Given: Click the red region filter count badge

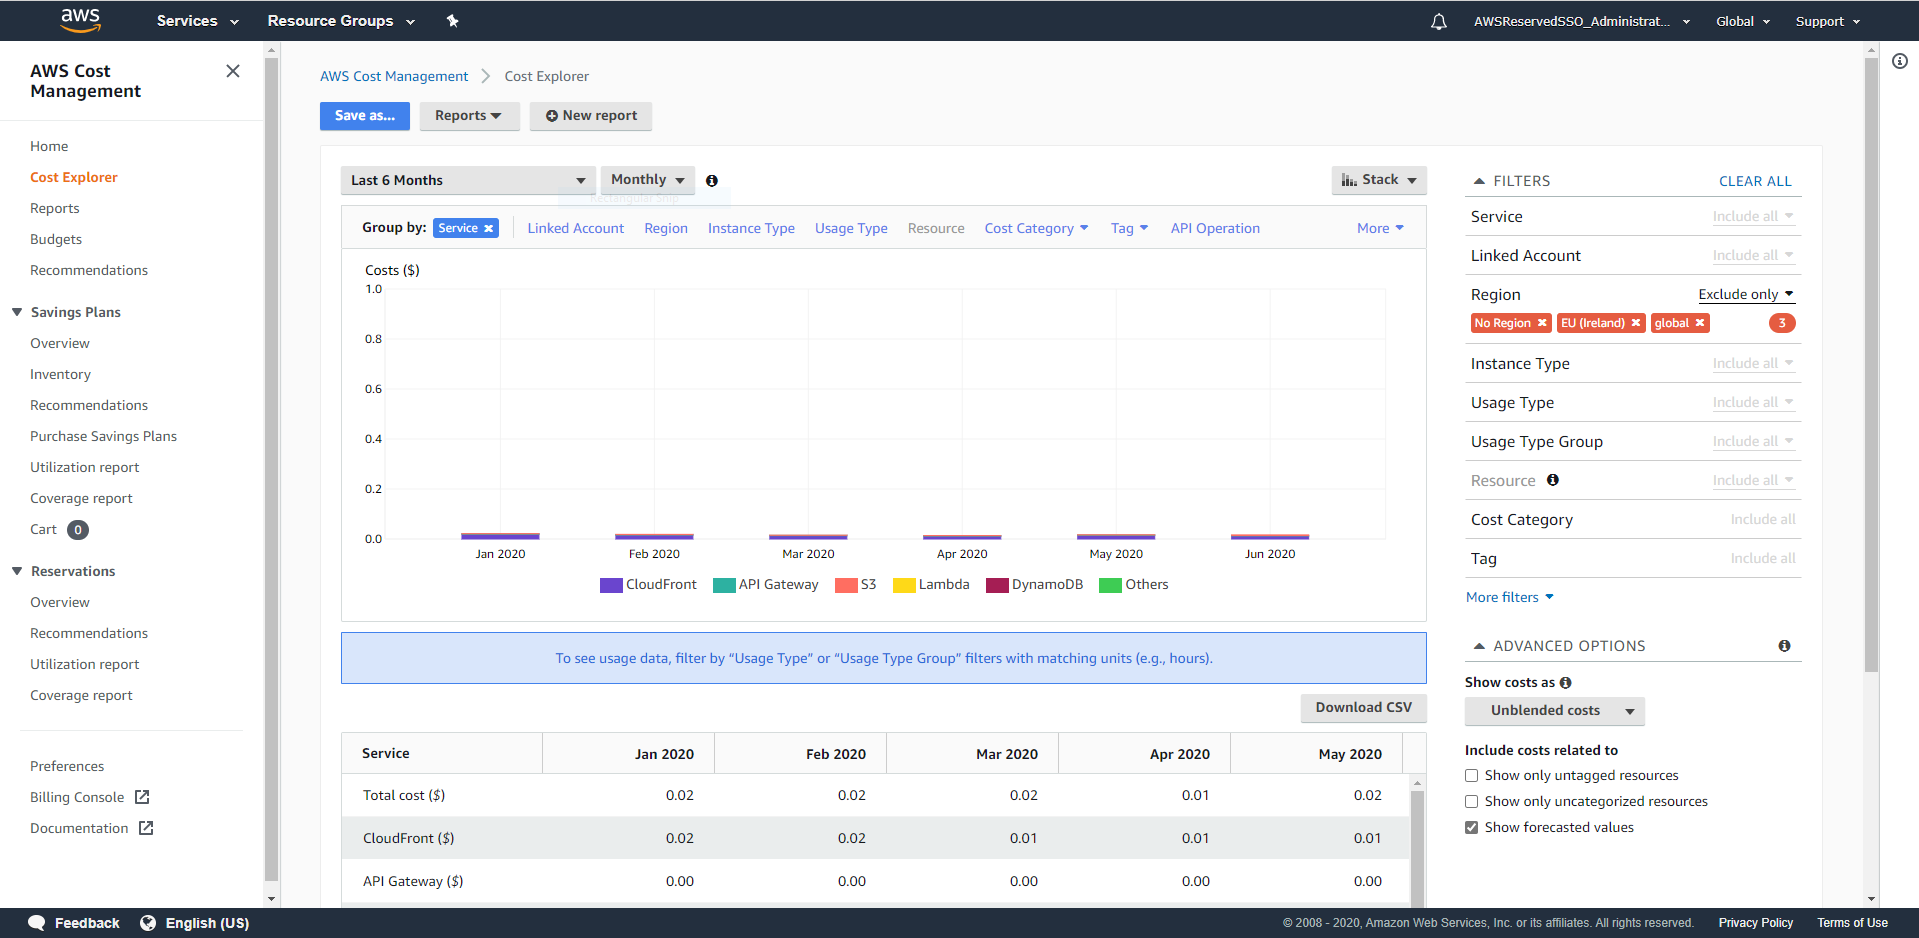Looking at the screenshot, I should pos(1782,323).
